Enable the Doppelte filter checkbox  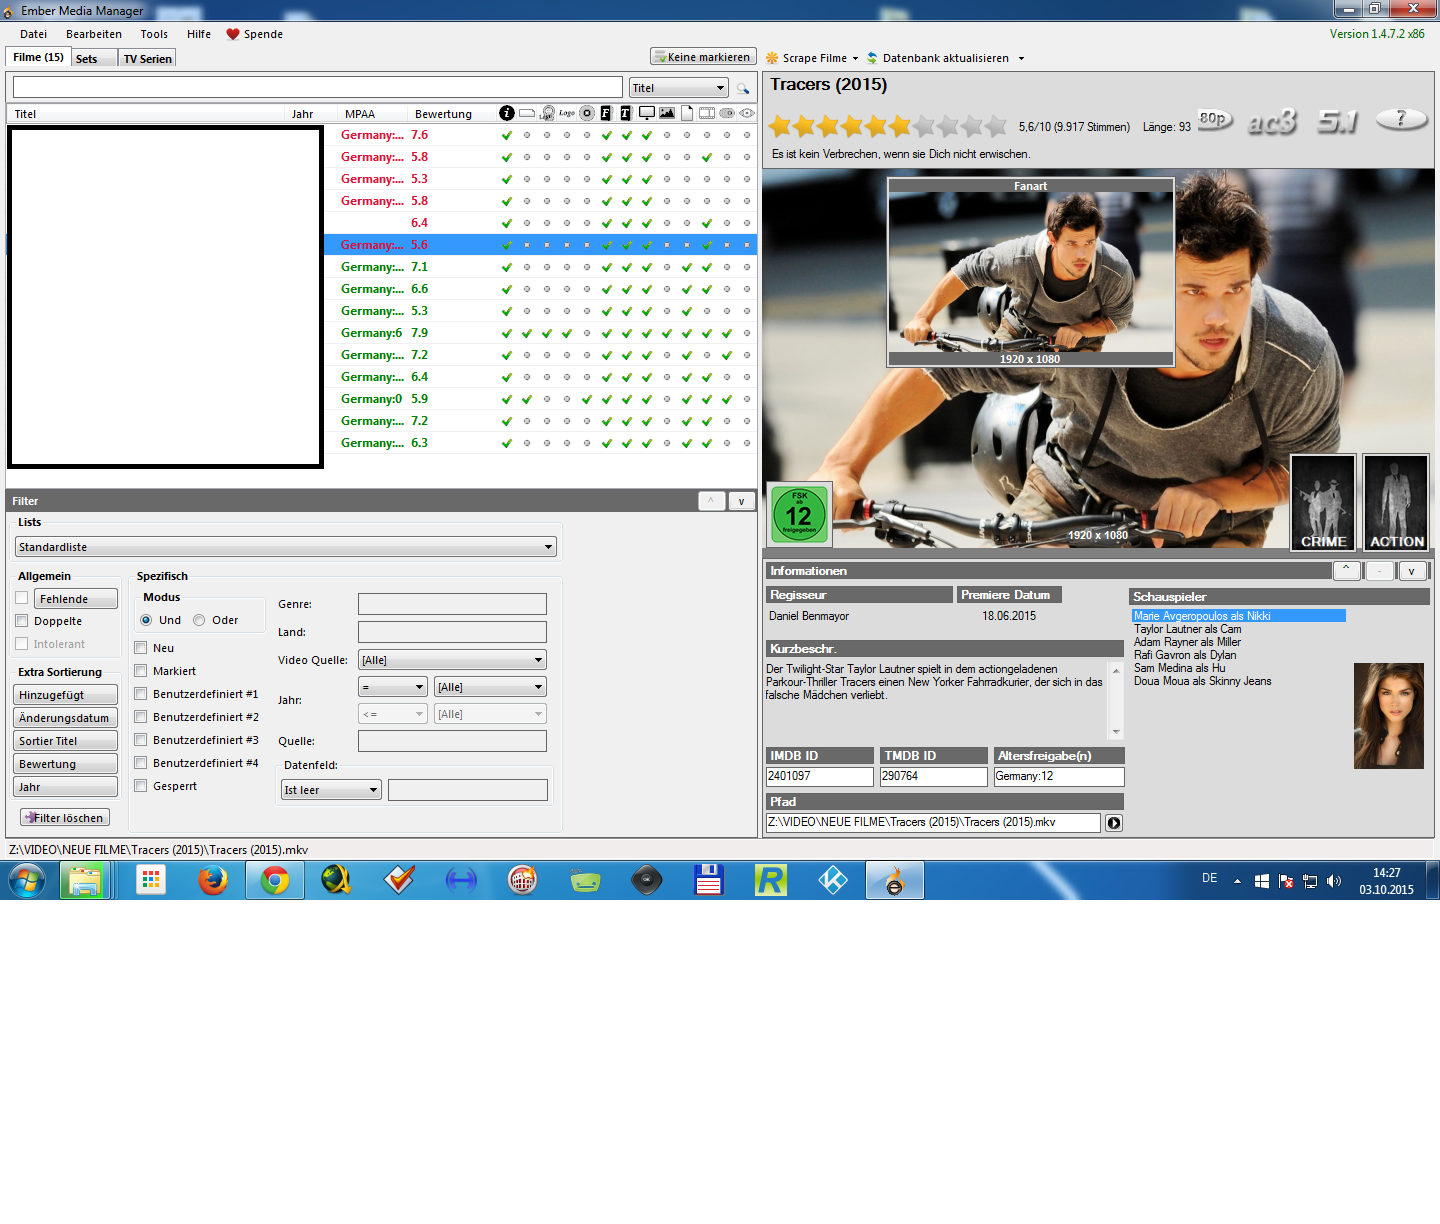click(x=21, y=620)
